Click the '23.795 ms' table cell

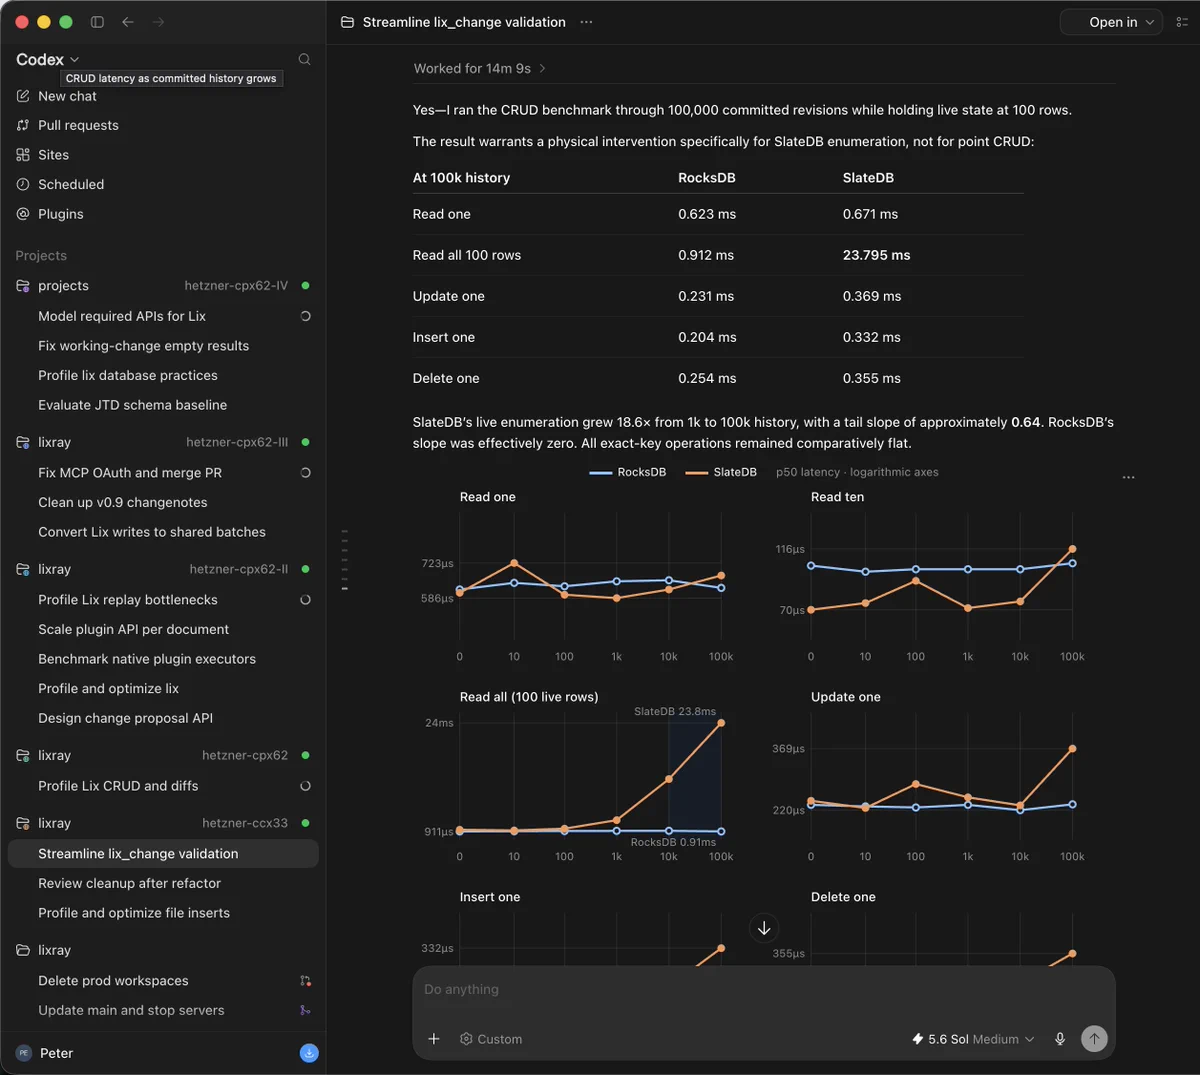click(x=876, y=255)
